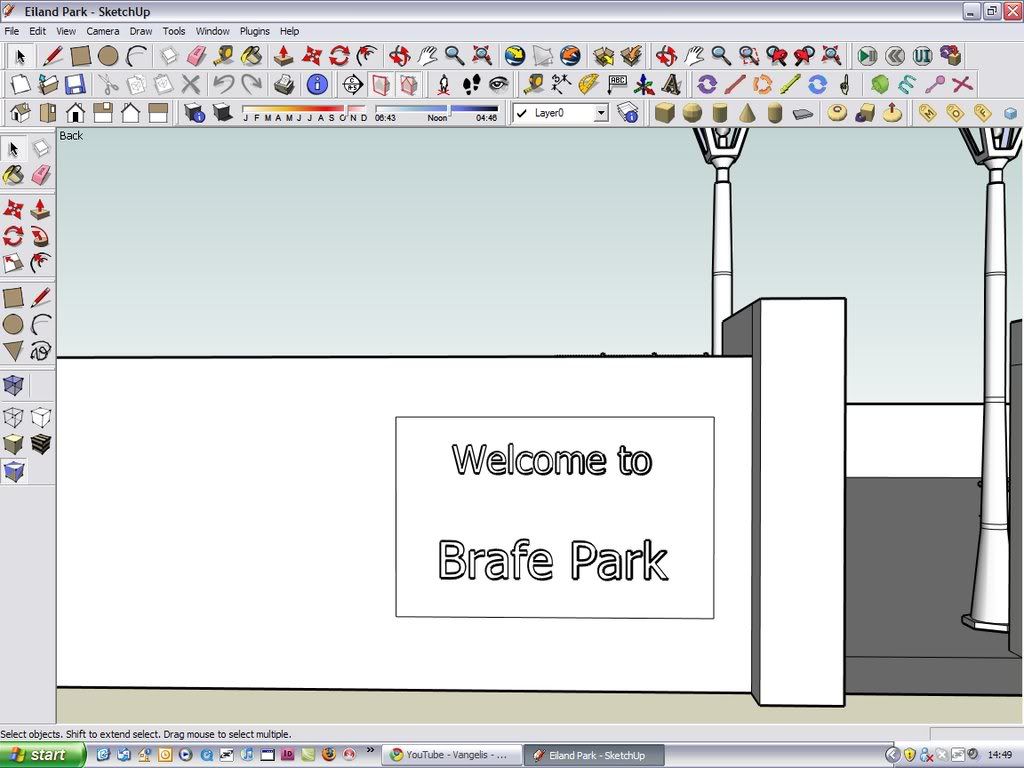Open the Camera menu
This screenshot has height=768, width=1024.
(103, 31)
